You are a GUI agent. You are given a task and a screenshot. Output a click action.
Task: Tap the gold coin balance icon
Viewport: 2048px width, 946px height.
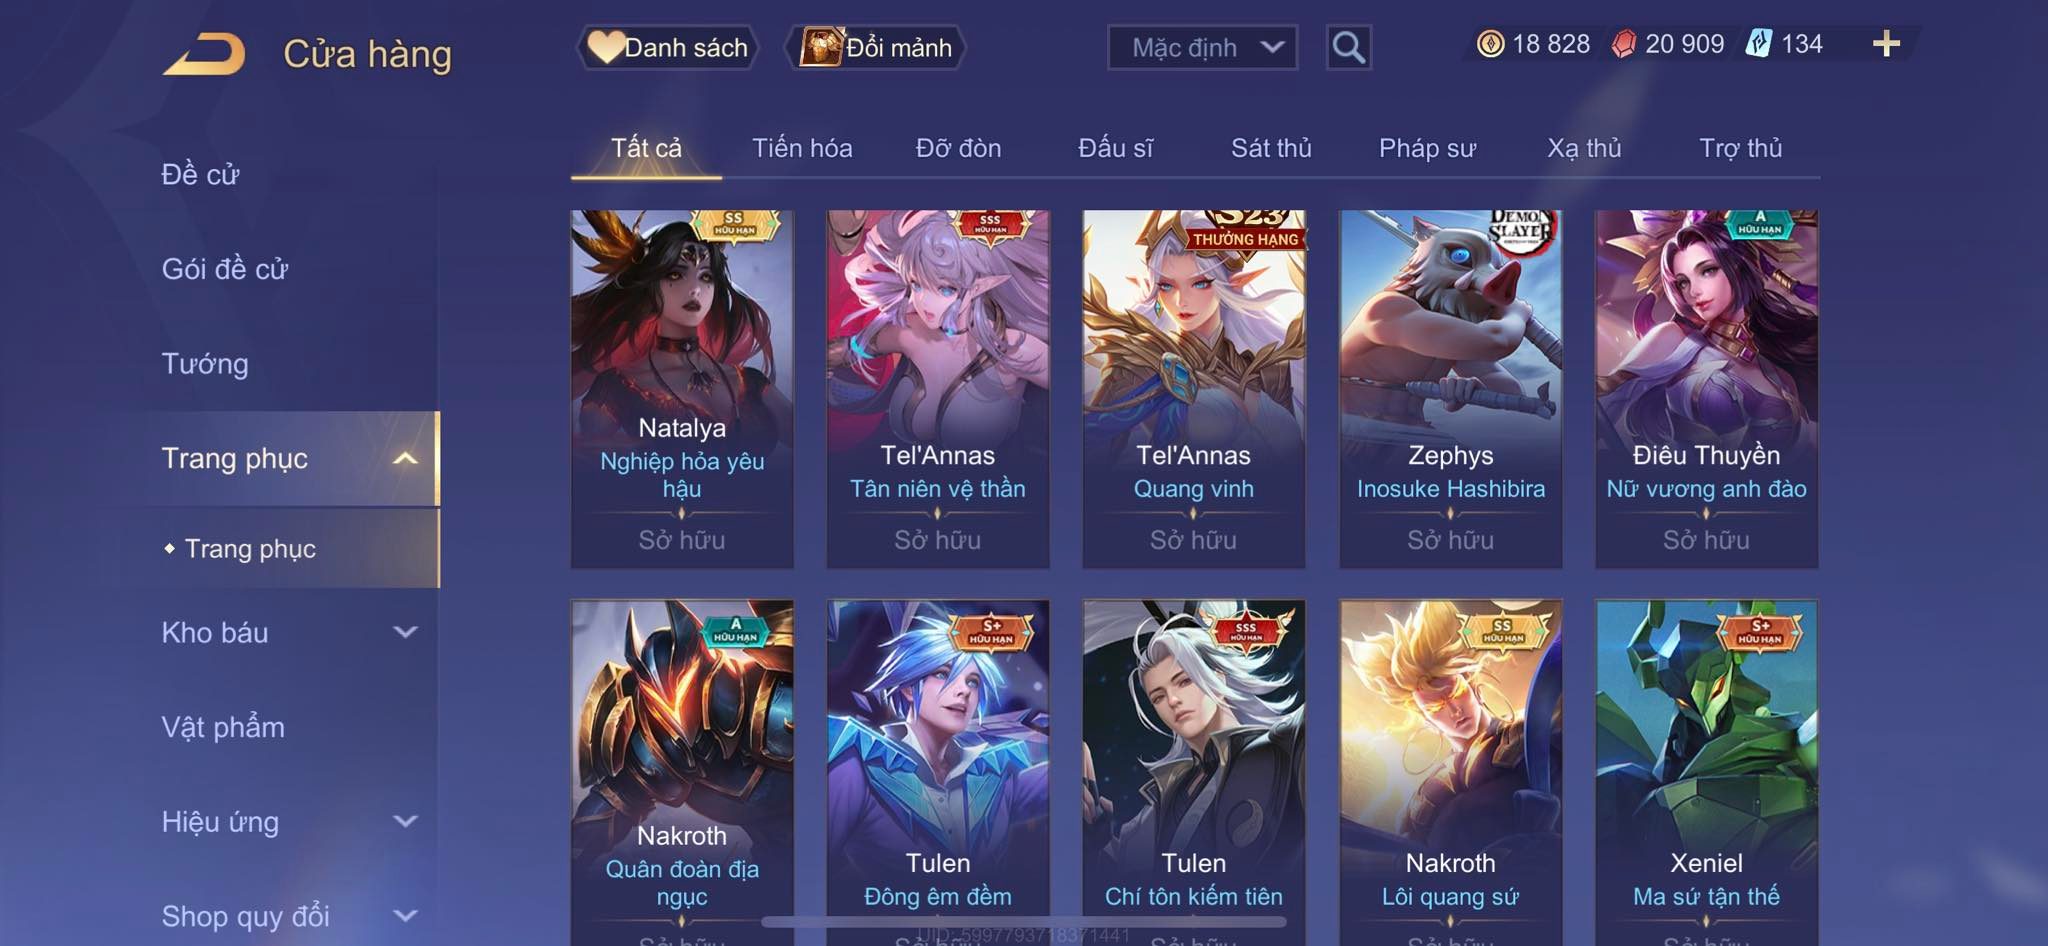pyautogui.click(x=1490, y=44)
